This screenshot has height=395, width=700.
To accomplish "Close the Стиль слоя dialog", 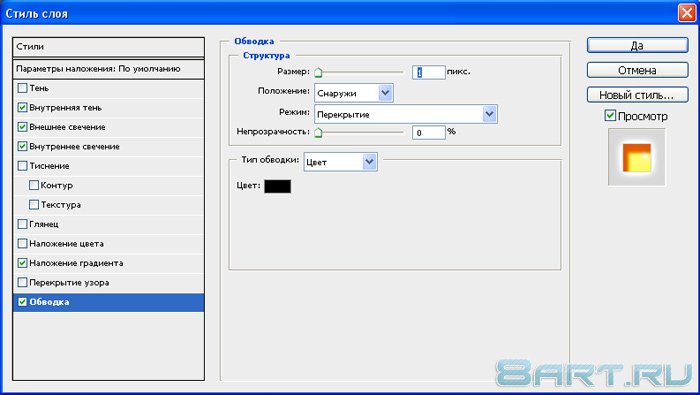I will coord(687,12).
